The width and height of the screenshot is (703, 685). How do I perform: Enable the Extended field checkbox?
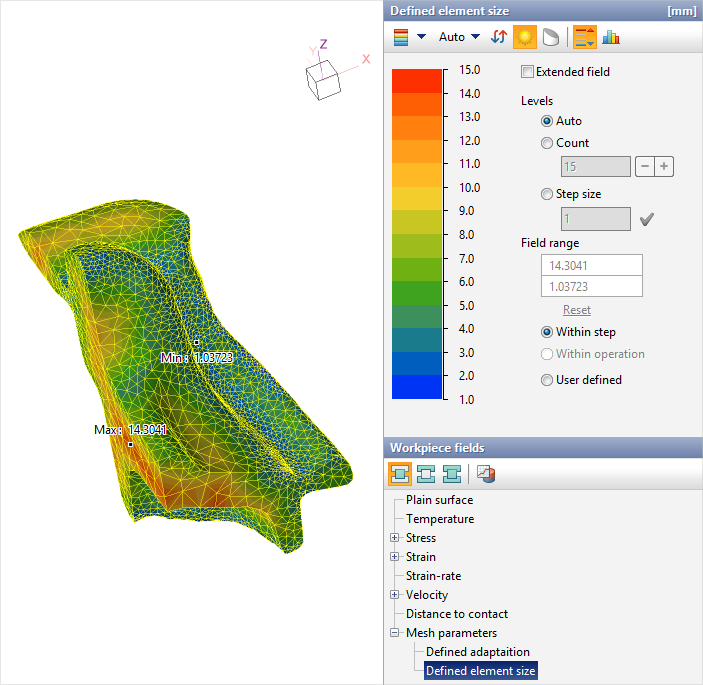(x=528, y=72)
